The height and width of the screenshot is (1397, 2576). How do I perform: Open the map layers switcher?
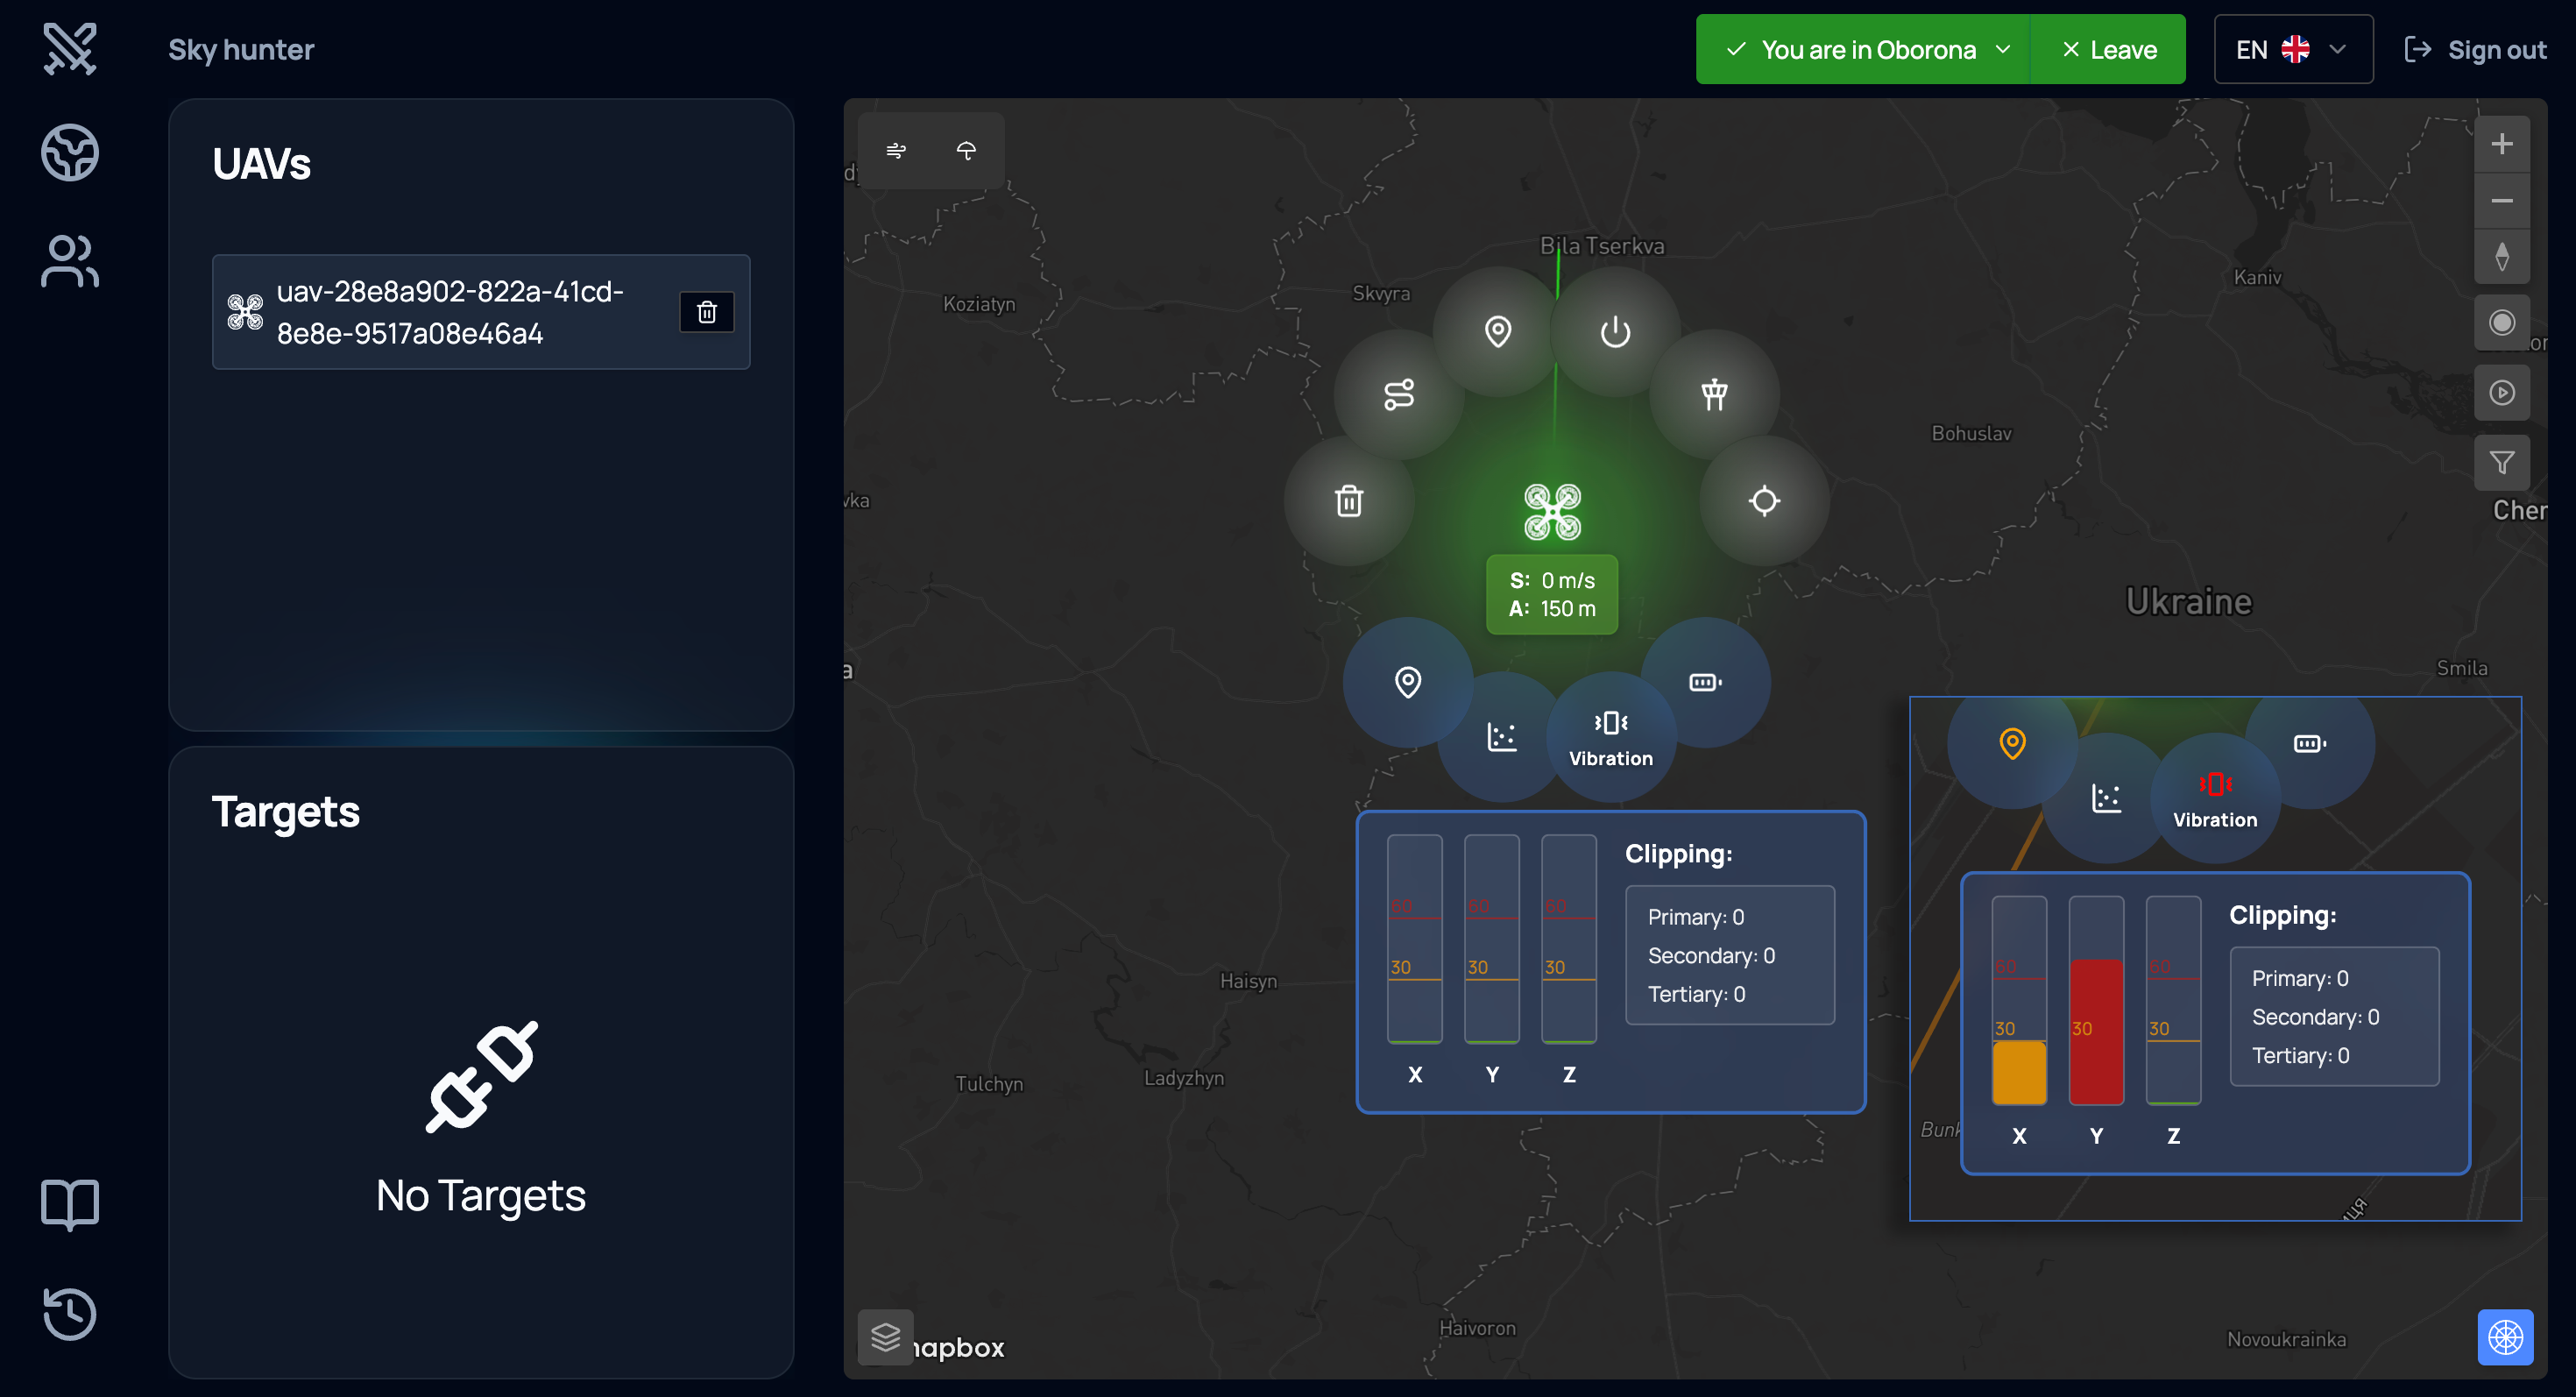point(885,1336)
